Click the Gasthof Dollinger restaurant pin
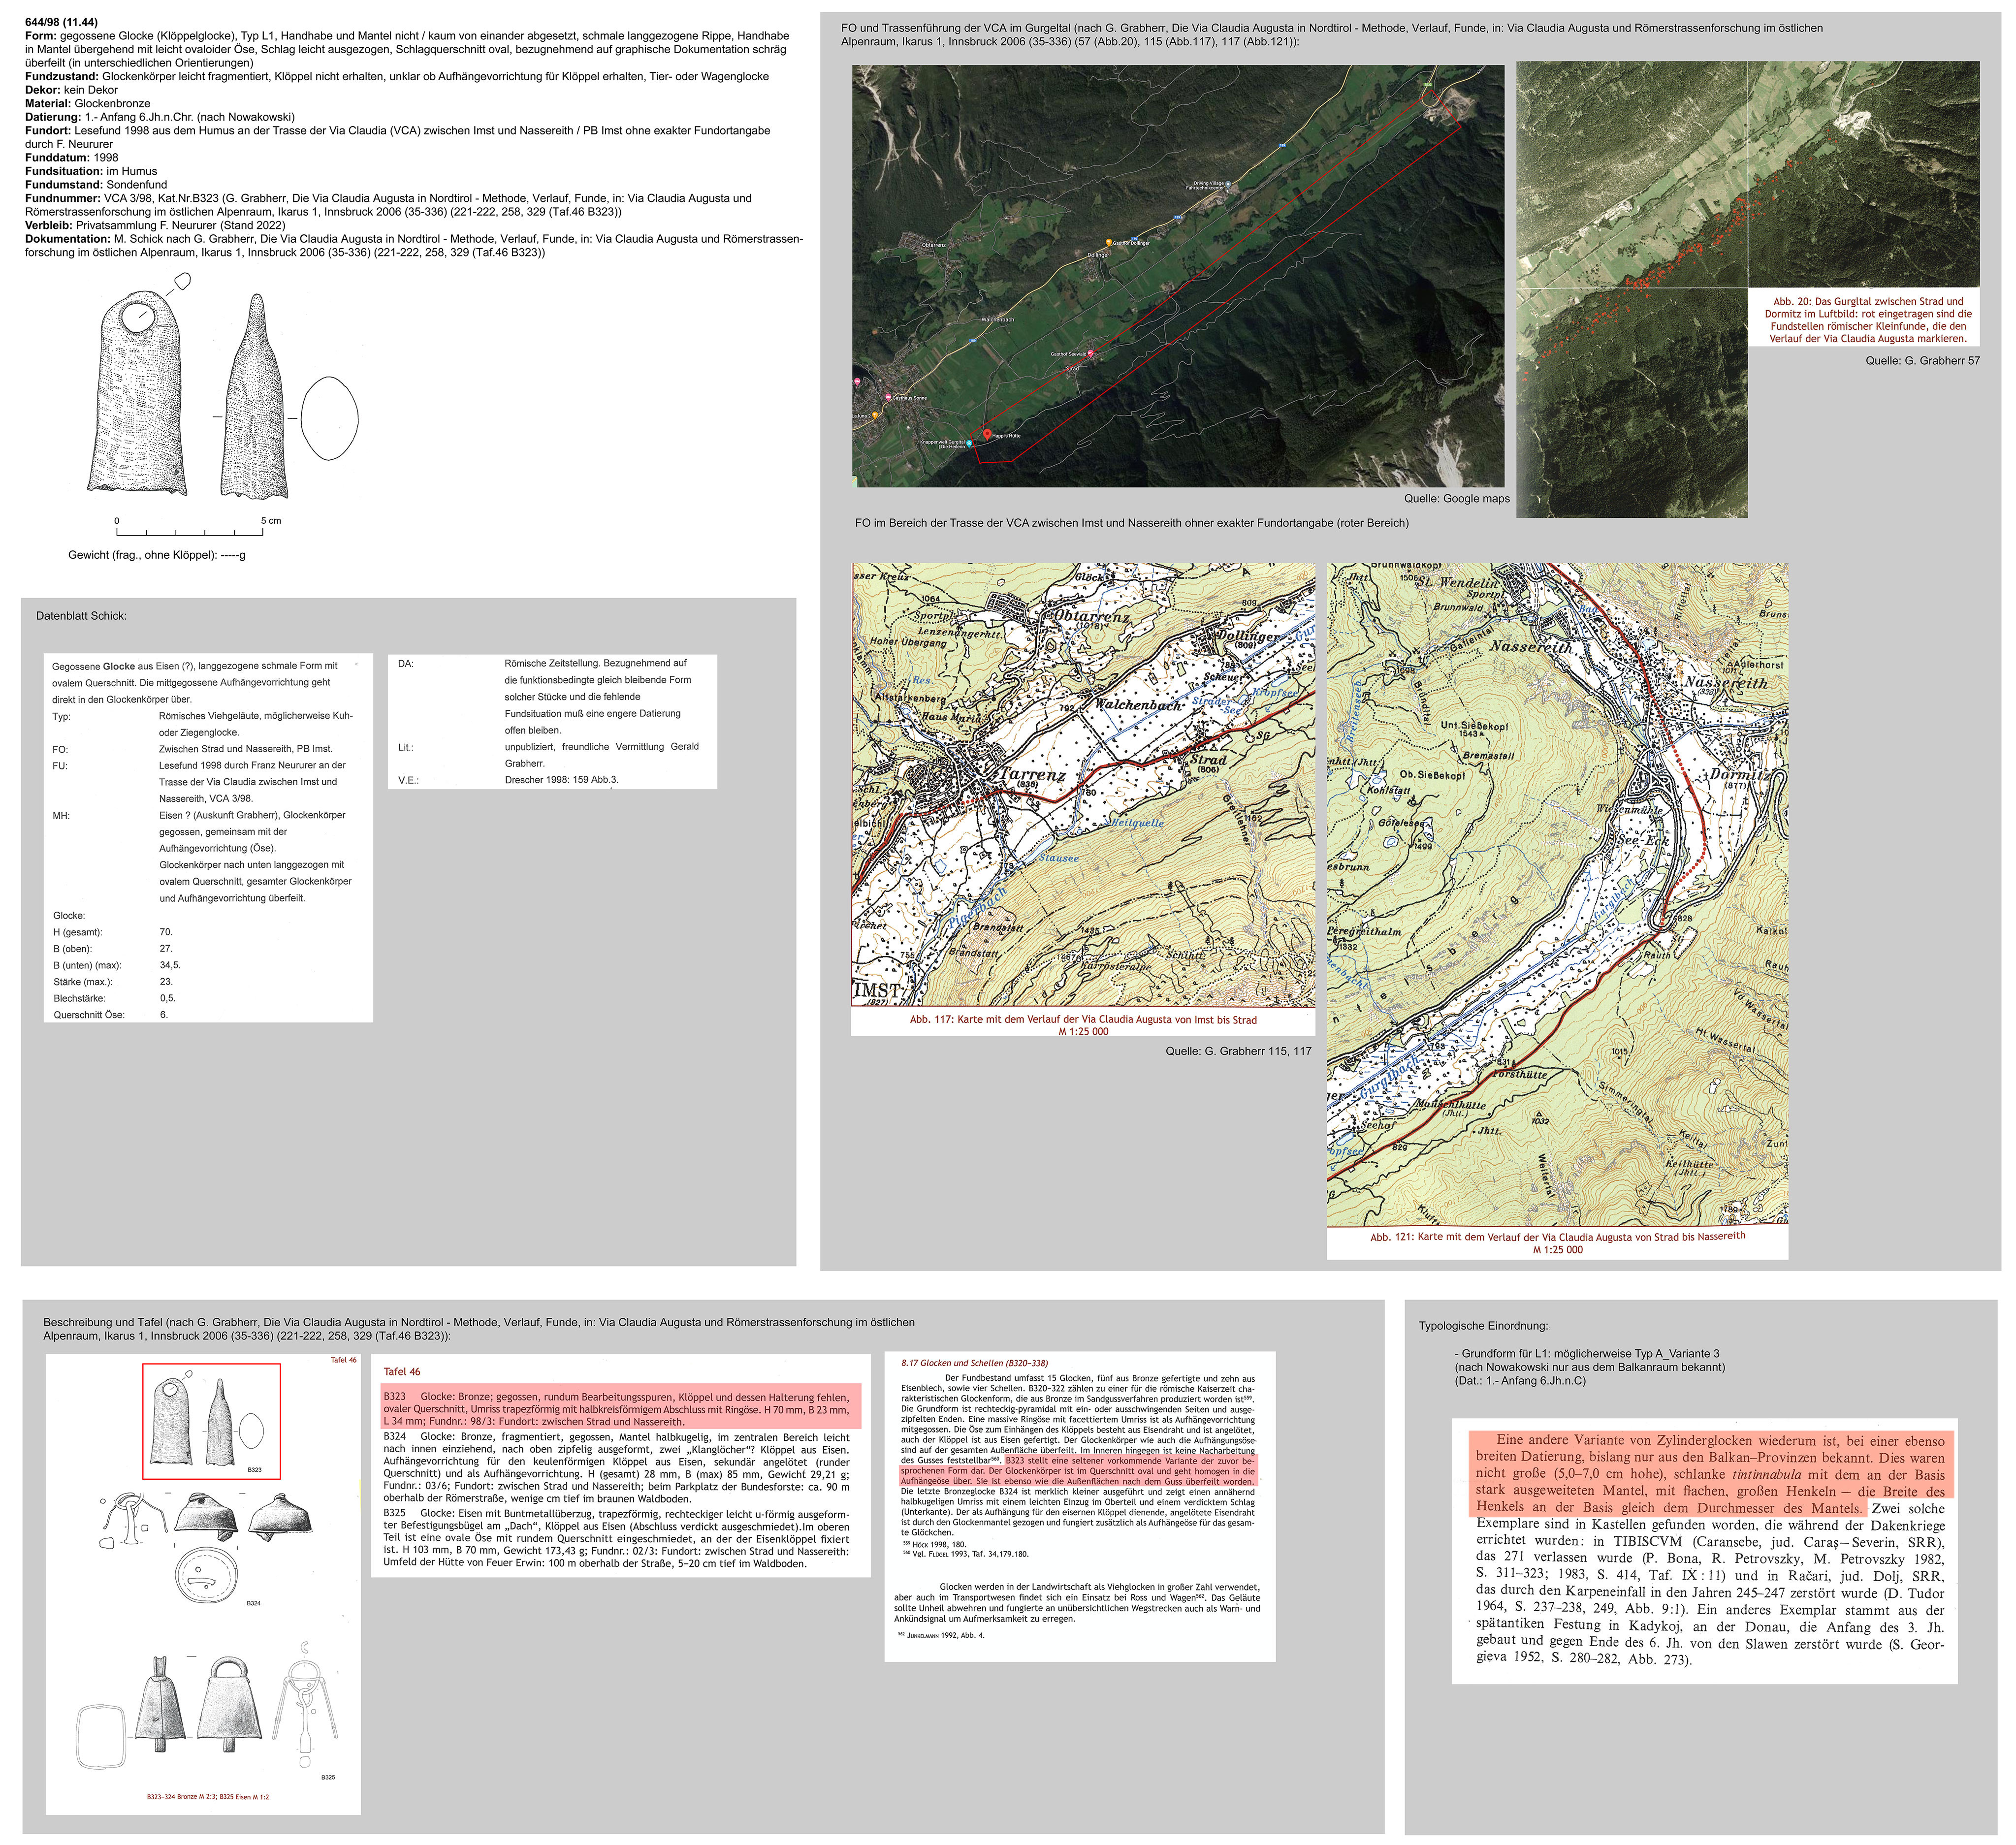Viewport: 2016px width, 1845px height. click(x=1109, y=243)
